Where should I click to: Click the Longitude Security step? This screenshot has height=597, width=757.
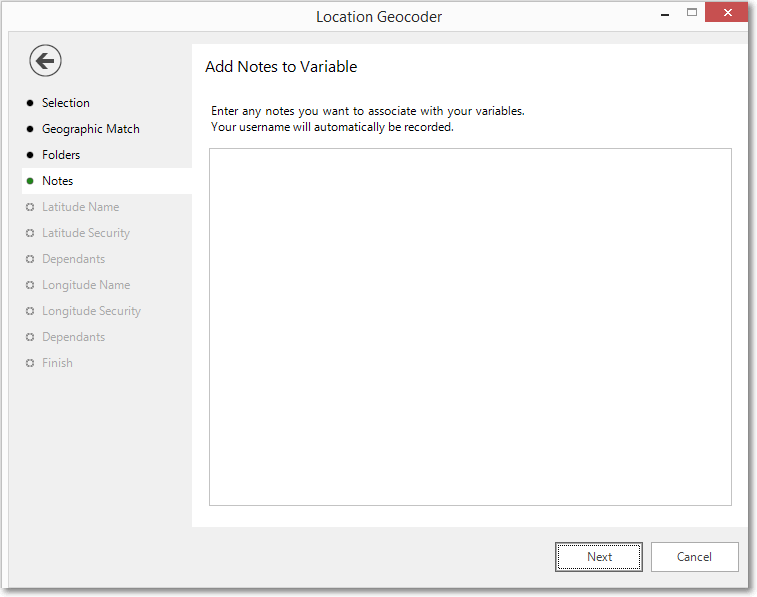(x=91, y=311)
